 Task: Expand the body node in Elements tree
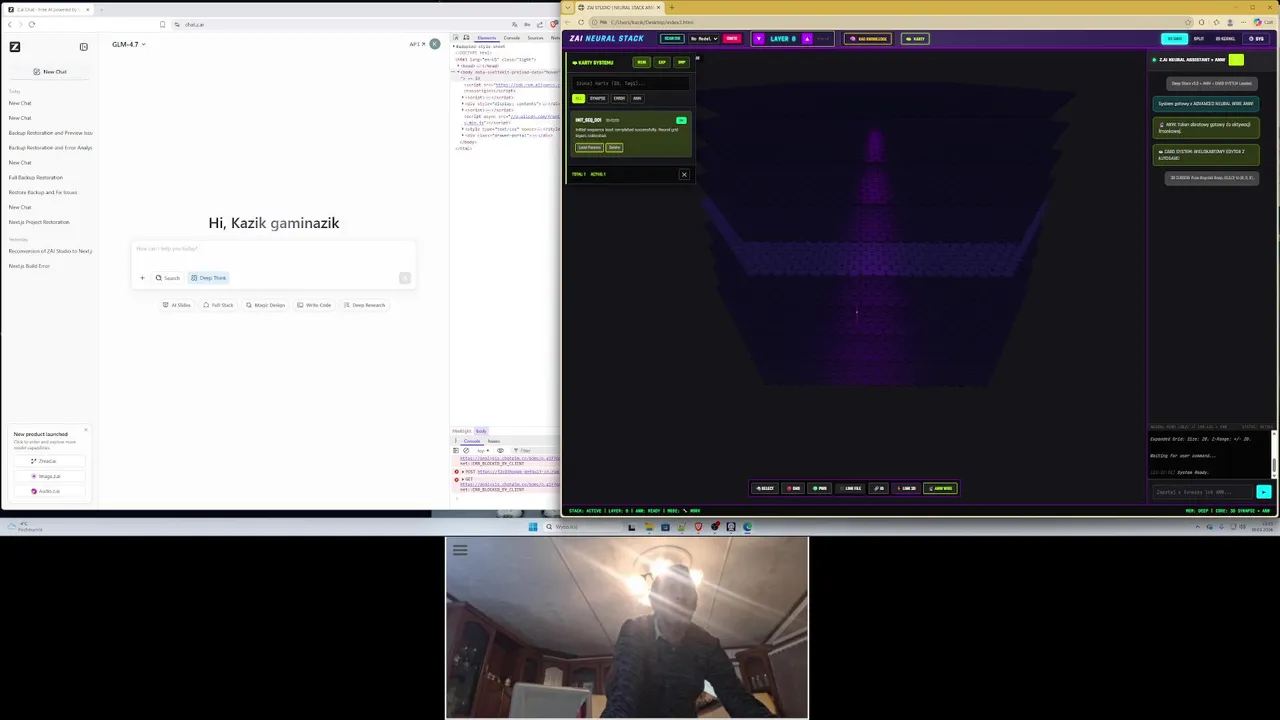tap(458, 72)
